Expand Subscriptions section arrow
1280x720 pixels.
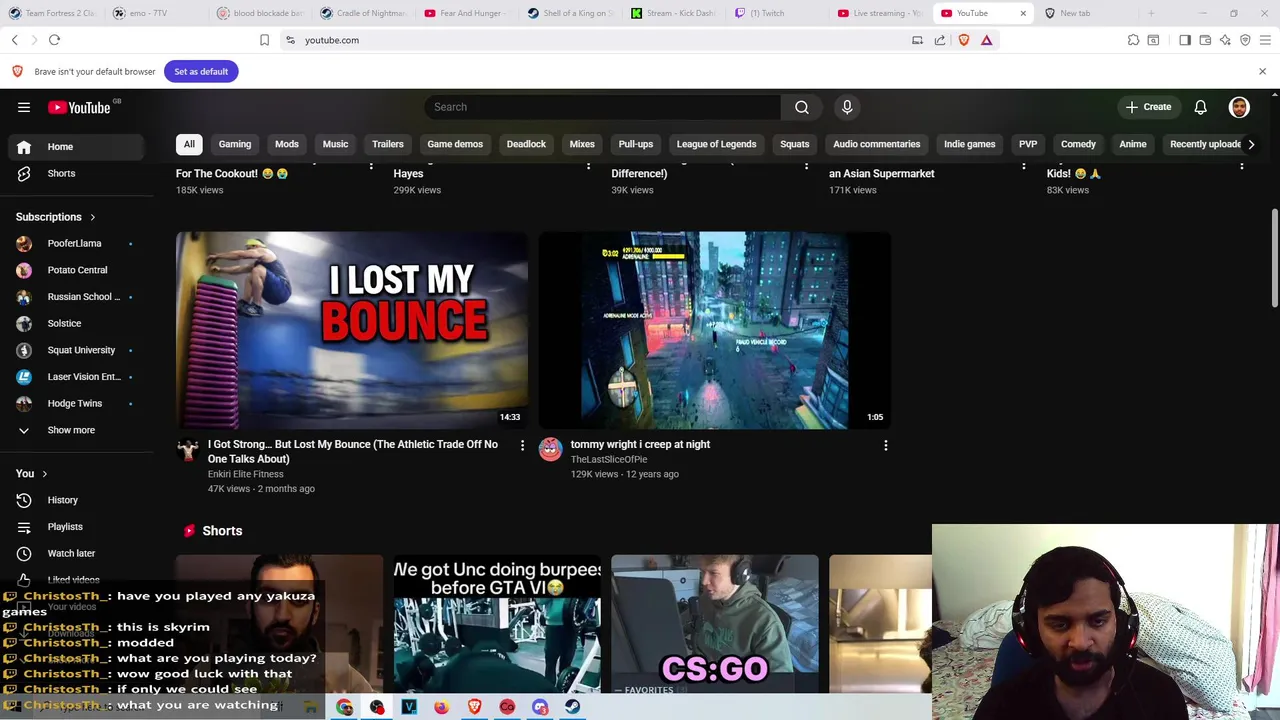click(x=92, y=217)
